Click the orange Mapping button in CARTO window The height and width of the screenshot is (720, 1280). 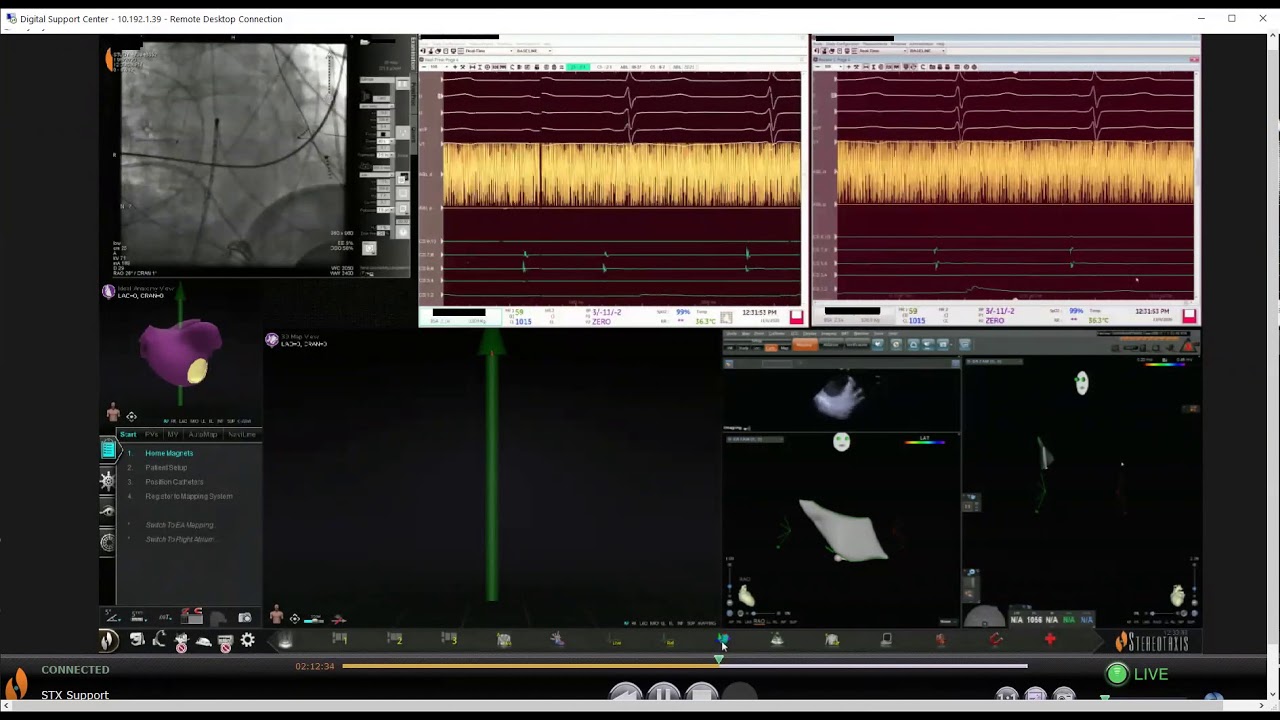point(804,345)
